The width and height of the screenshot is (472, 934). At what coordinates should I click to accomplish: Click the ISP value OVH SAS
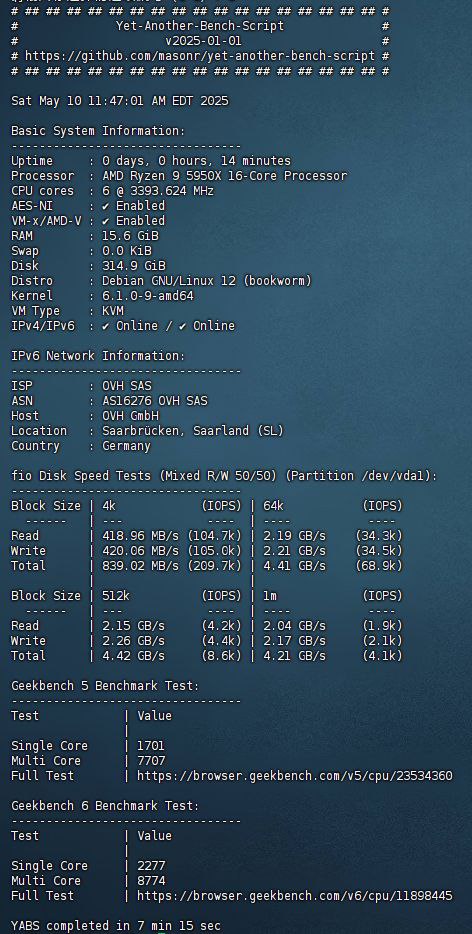(x=126, y=386)
